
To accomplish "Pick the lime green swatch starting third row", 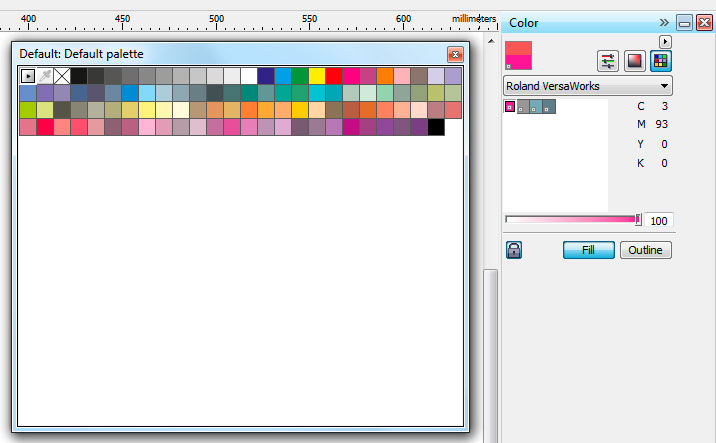I will coord(28,110).
